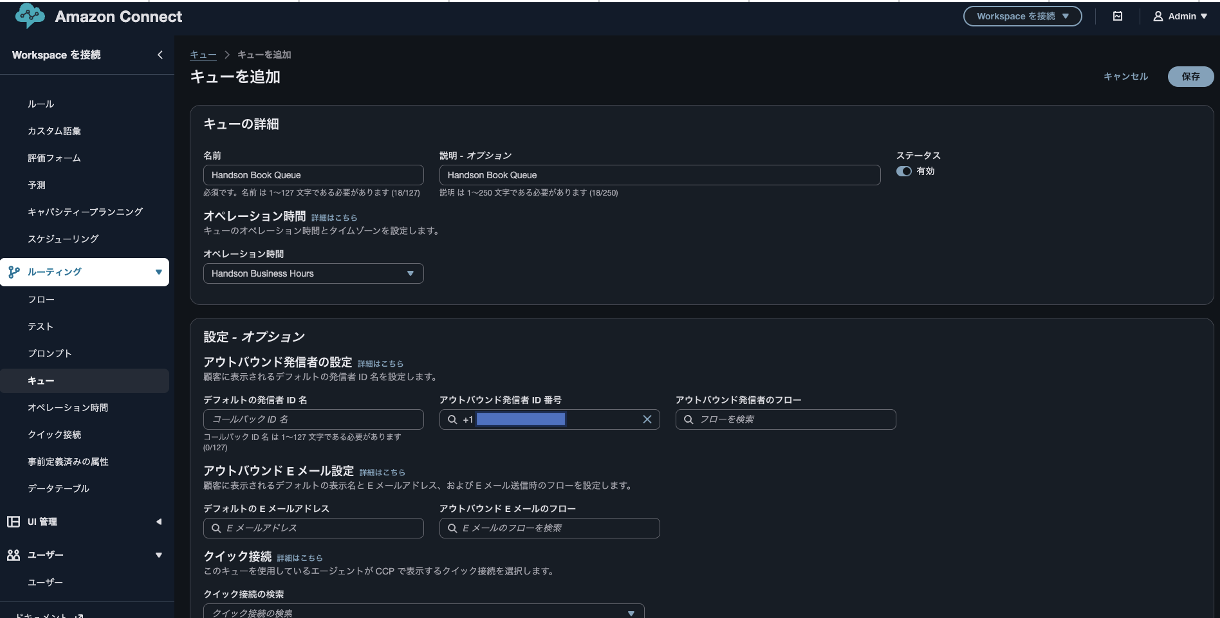The width and height of the screenshot is (1220, 618).
Task: Edit the 名前 field with Handson Book Queue
Action: [x=313, y=175]
